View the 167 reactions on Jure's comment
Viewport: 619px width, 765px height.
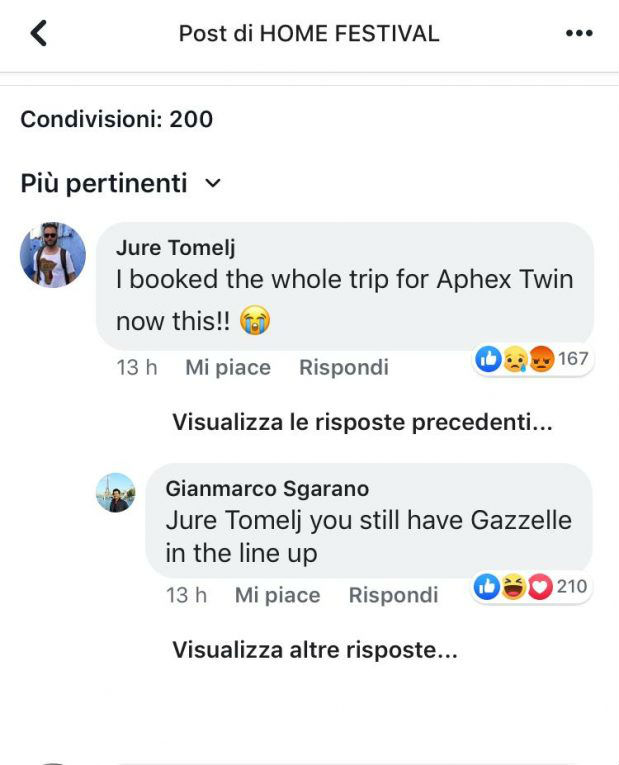(532, 359)
